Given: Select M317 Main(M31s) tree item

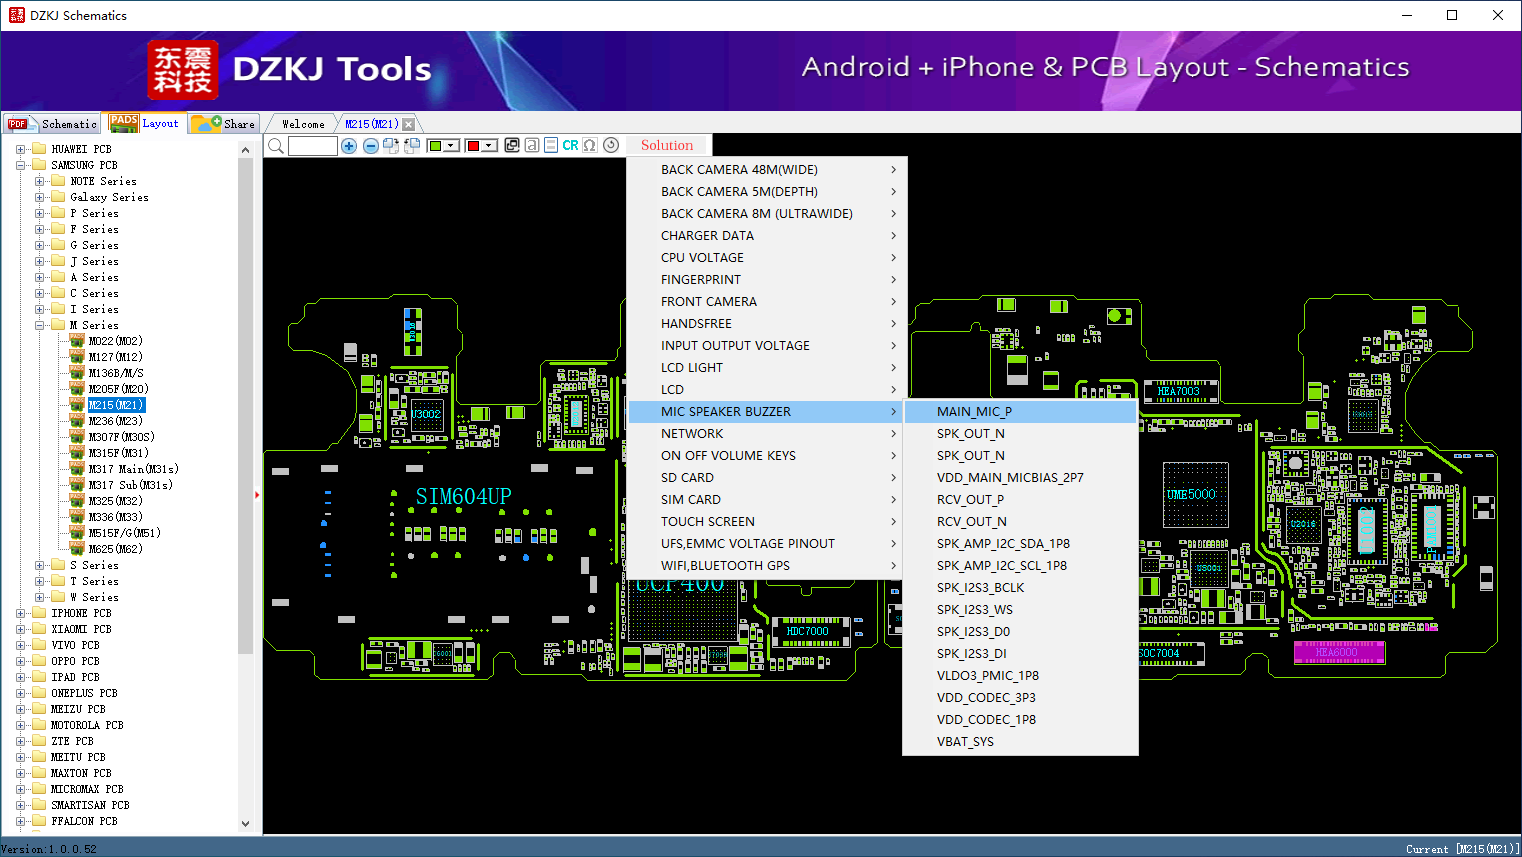Looking at the screenshot, I should click(x=133, y=469).
